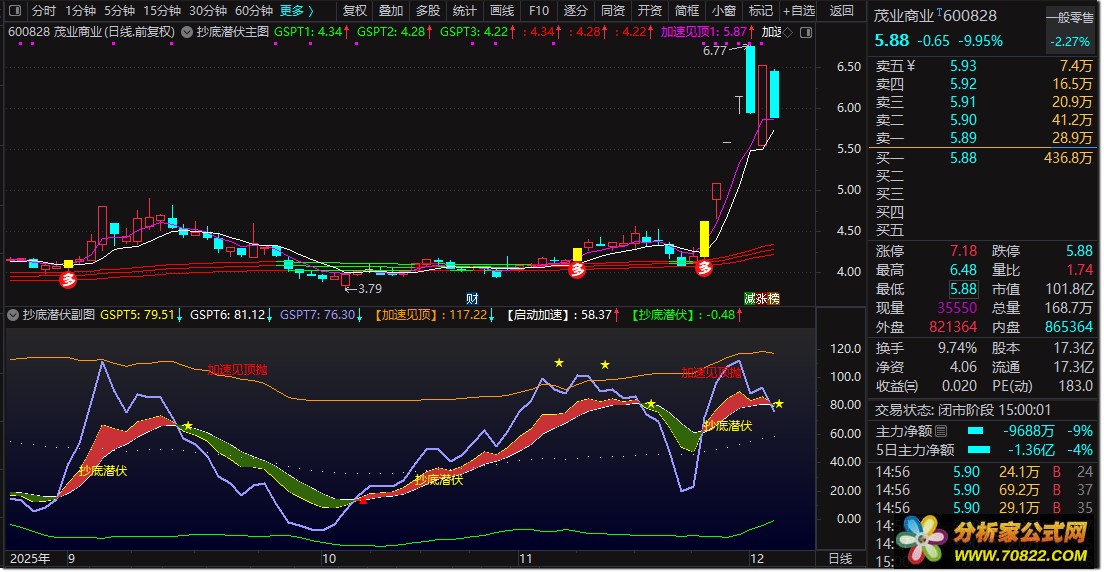Select 卖五 order row price 5.93
The height and width of the screenshot is (572, 1104).
pyautogui.click(x=962, y=66)
